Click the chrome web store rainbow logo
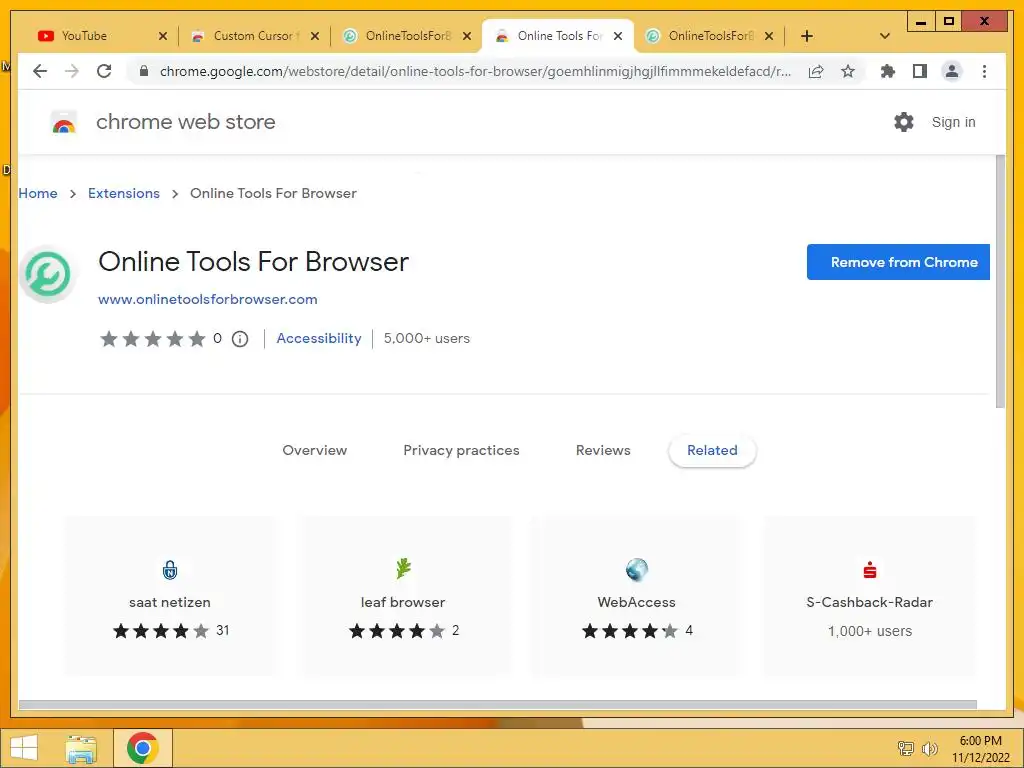The height and width of the screenshot is (768, 1024). click(x=64, y=122)
